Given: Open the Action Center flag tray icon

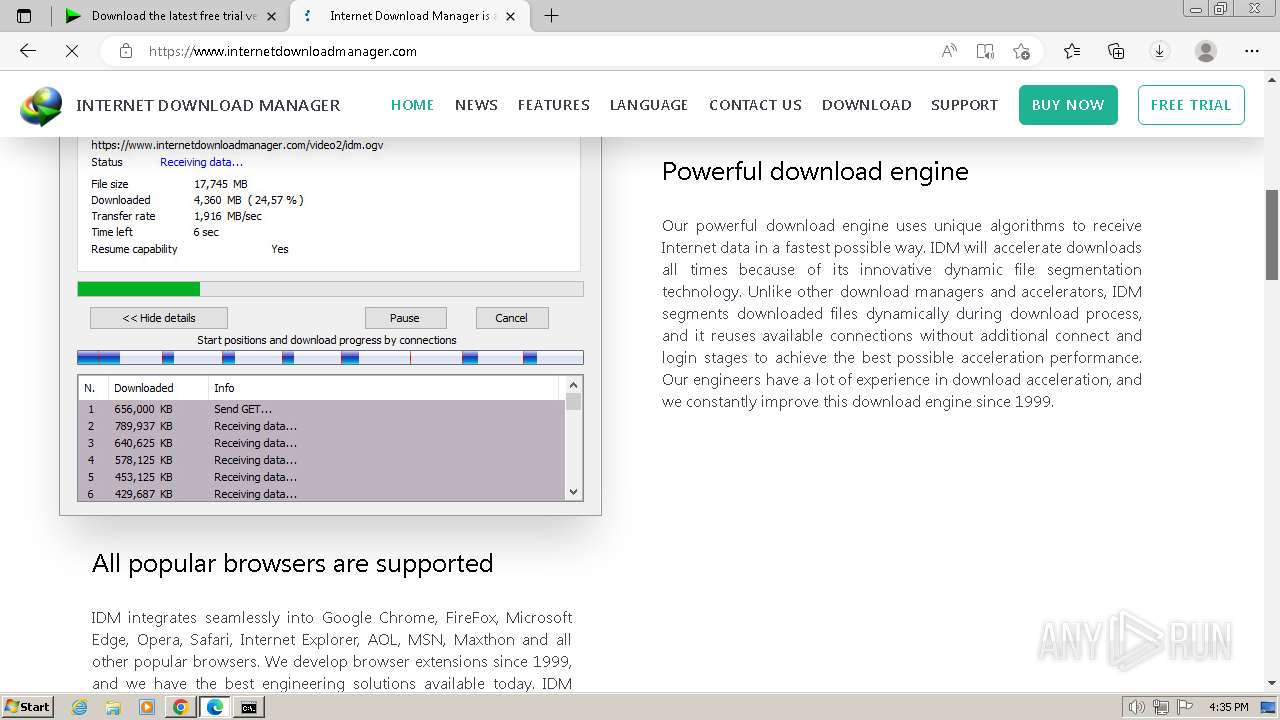Looking at the screenshot, I should [1185, 707].
